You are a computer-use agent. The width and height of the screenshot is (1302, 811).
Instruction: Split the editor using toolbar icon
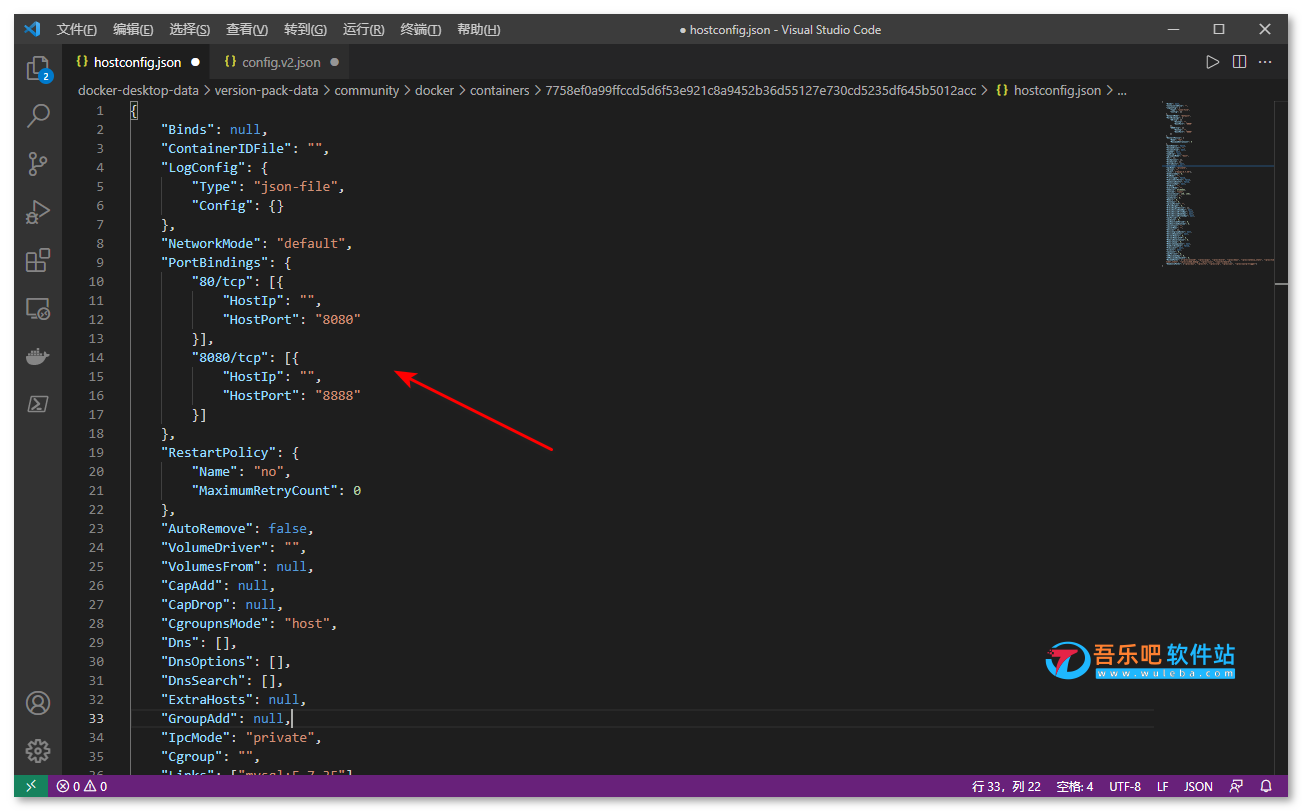click(1239, 61)
